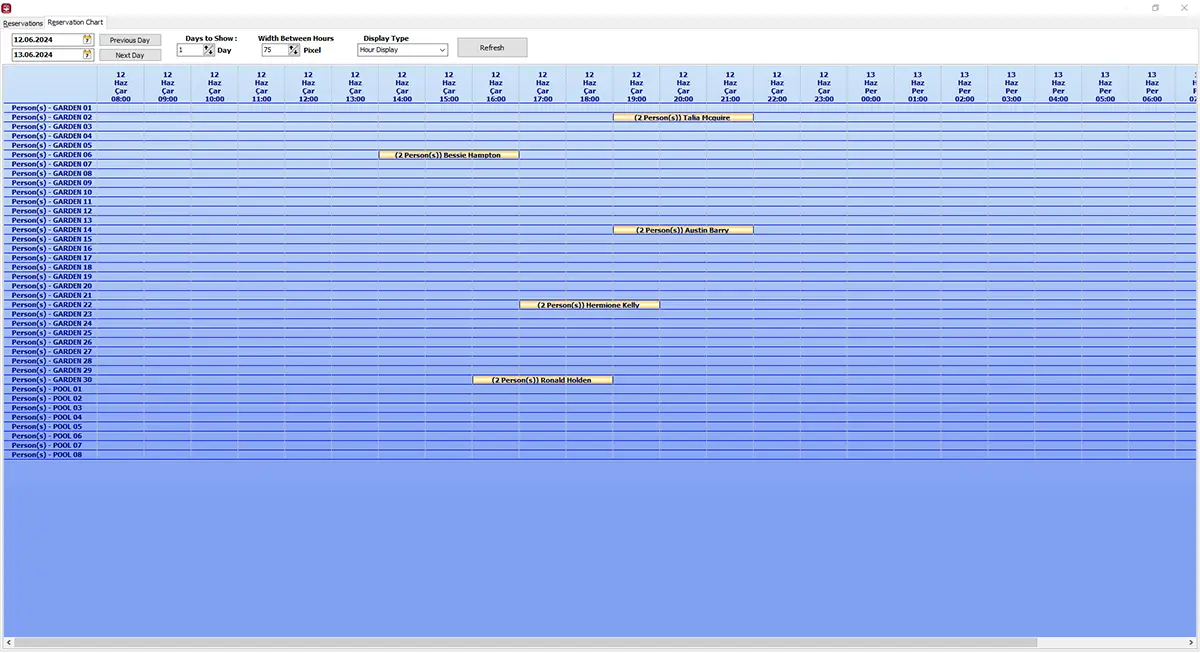Open calendar picker for 13.06.2024 date
Viewport: 1200px width, 653px height.
click(x=88, y=55)
